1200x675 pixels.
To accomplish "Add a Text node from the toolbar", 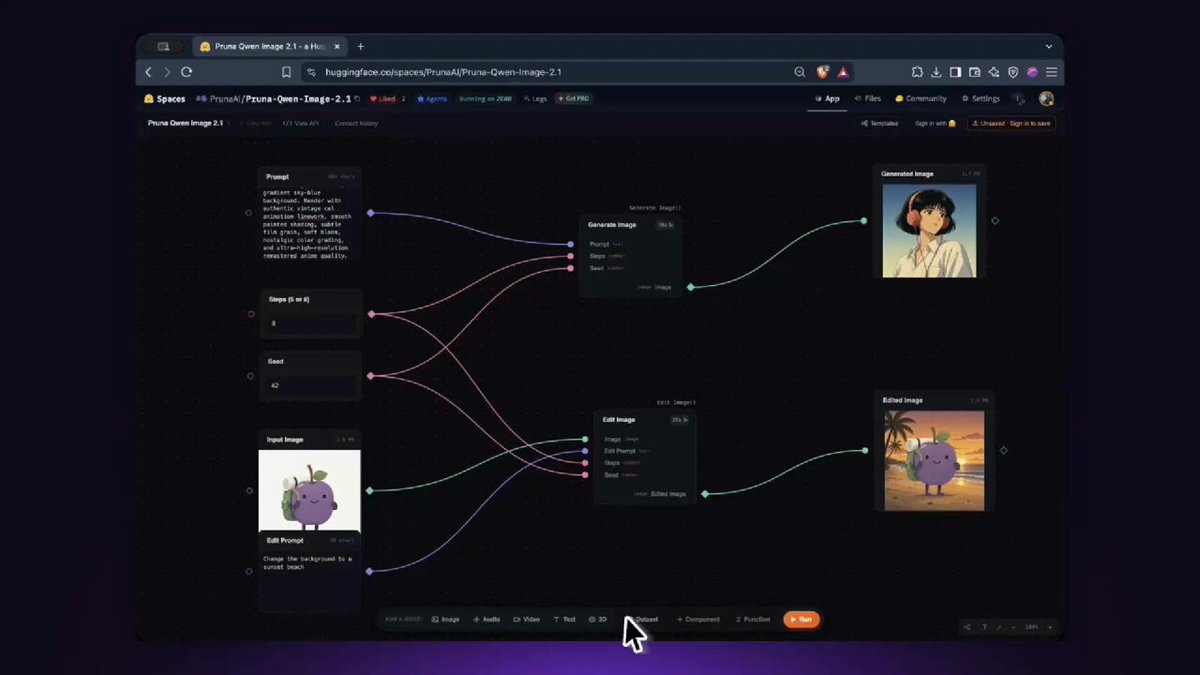I will click(565, 620).
